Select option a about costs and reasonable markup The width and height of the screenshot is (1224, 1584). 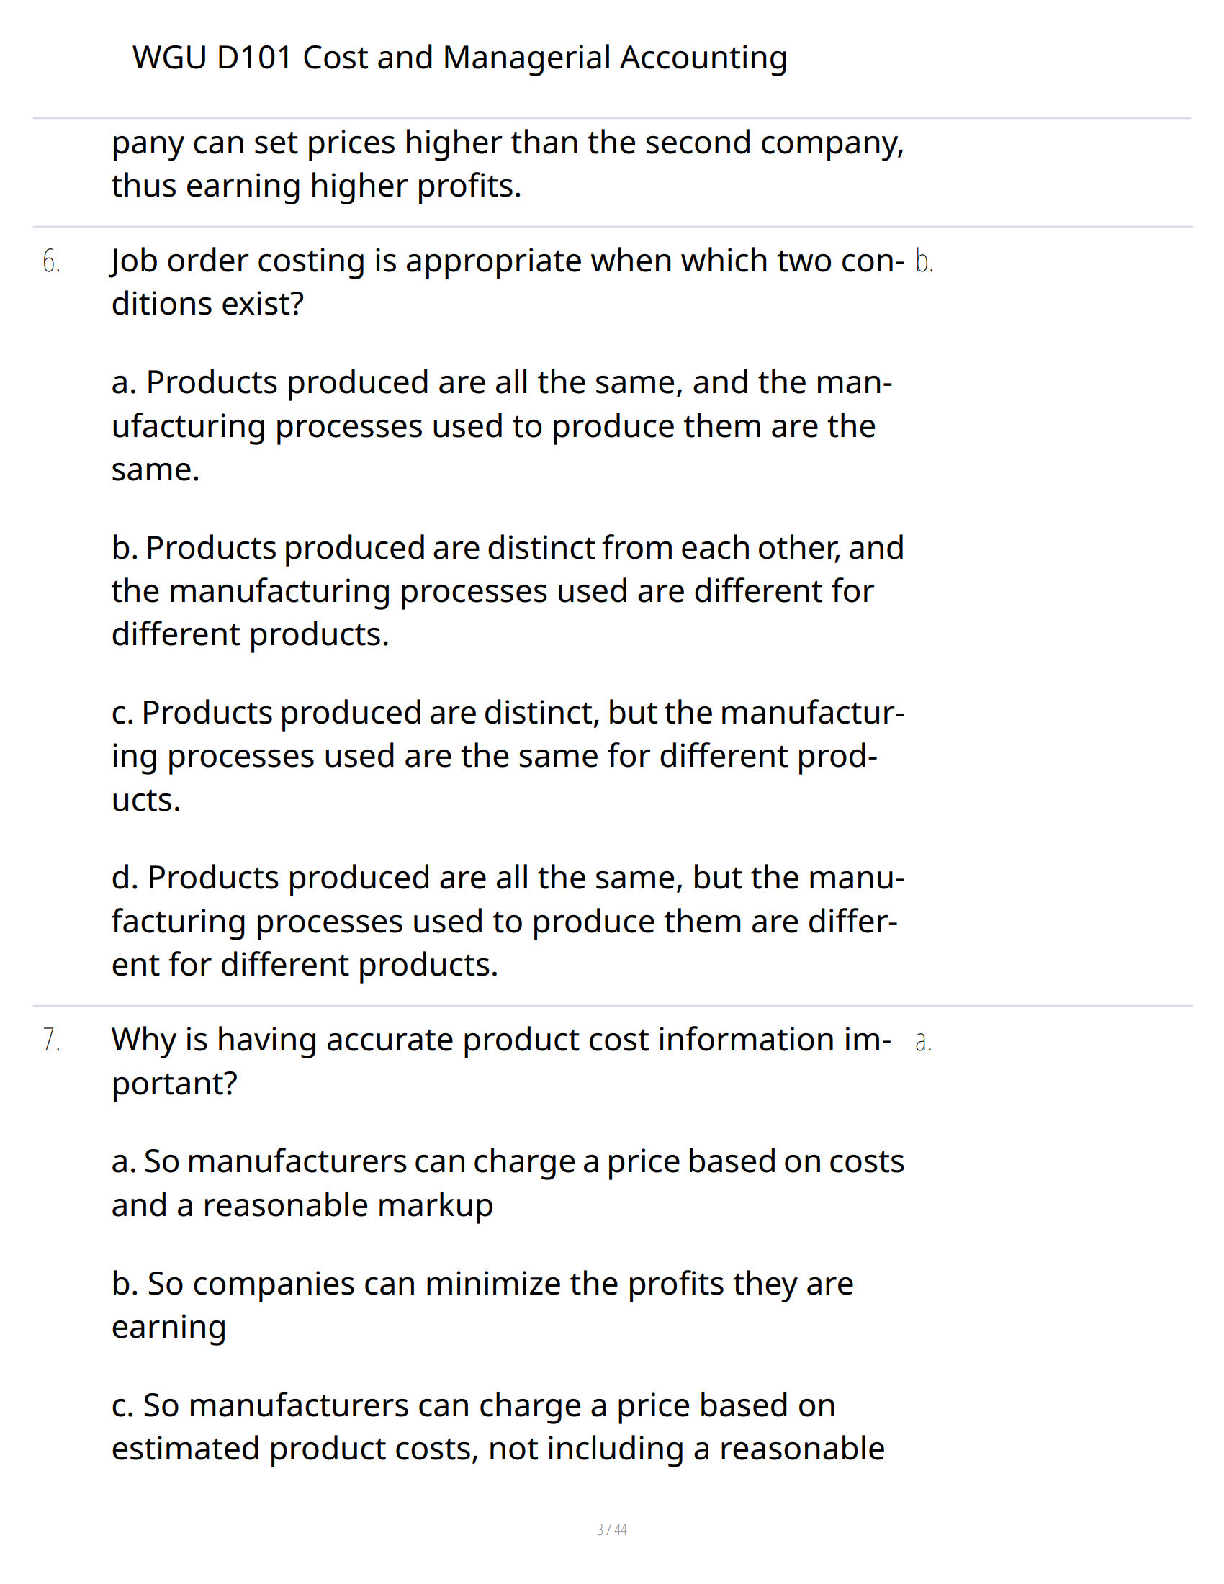tap(508, 1183)
